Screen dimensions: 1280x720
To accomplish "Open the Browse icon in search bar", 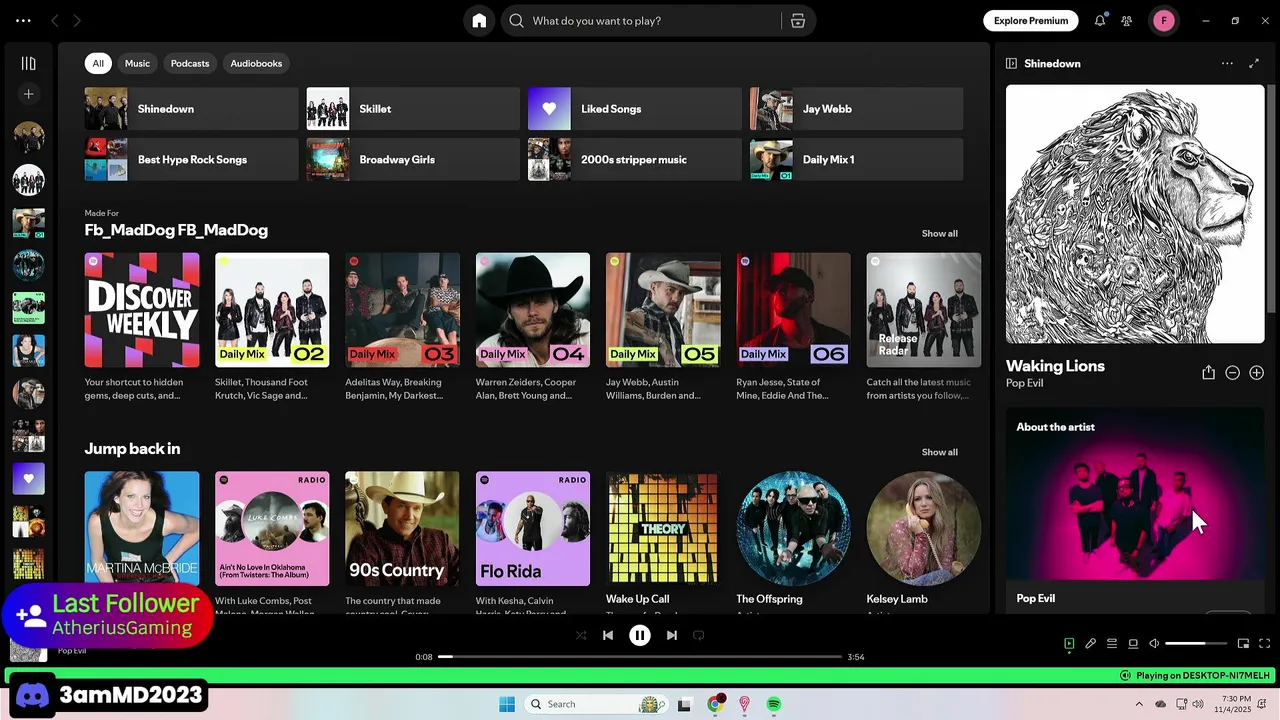I will (797, 21).
